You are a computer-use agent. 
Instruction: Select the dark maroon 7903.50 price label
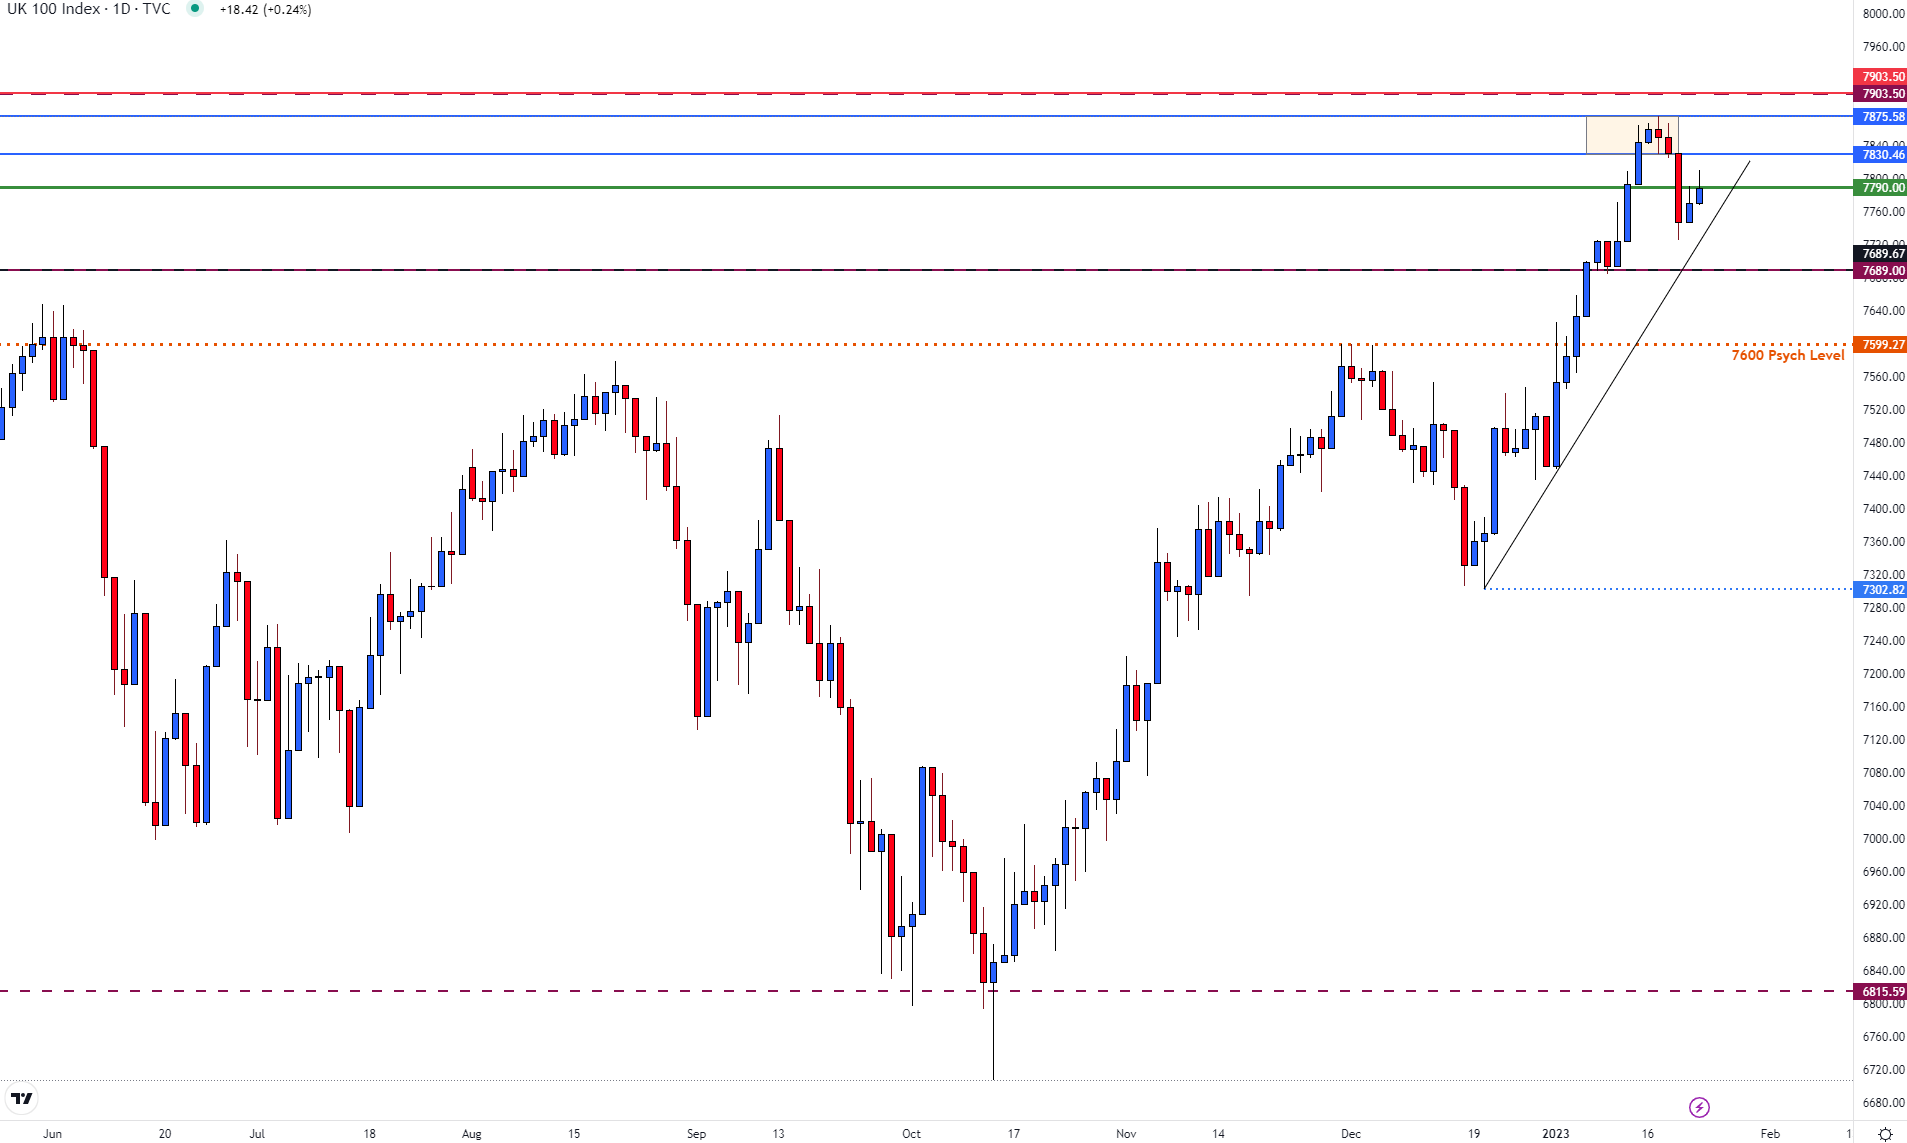click(1880, 94)
